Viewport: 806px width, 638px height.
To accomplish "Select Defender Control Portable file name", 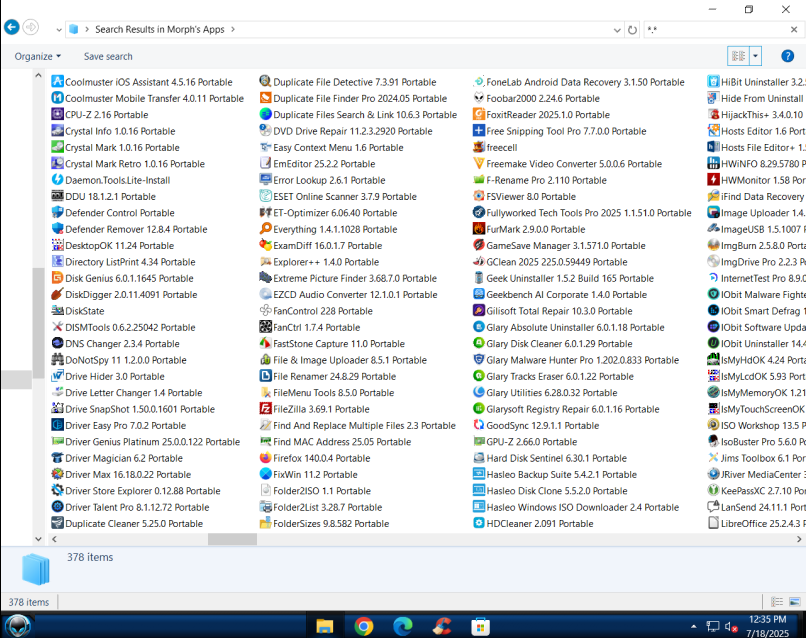I will coord(120,213).
